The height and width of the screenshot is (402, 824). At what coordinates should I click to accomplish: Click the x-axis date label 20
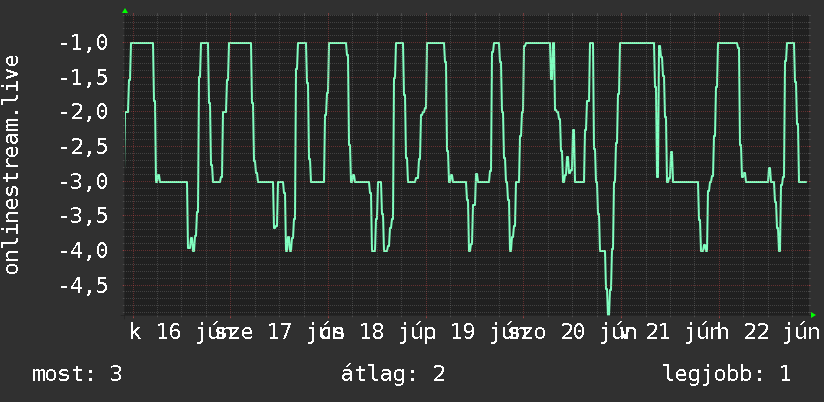coord(573,333)
